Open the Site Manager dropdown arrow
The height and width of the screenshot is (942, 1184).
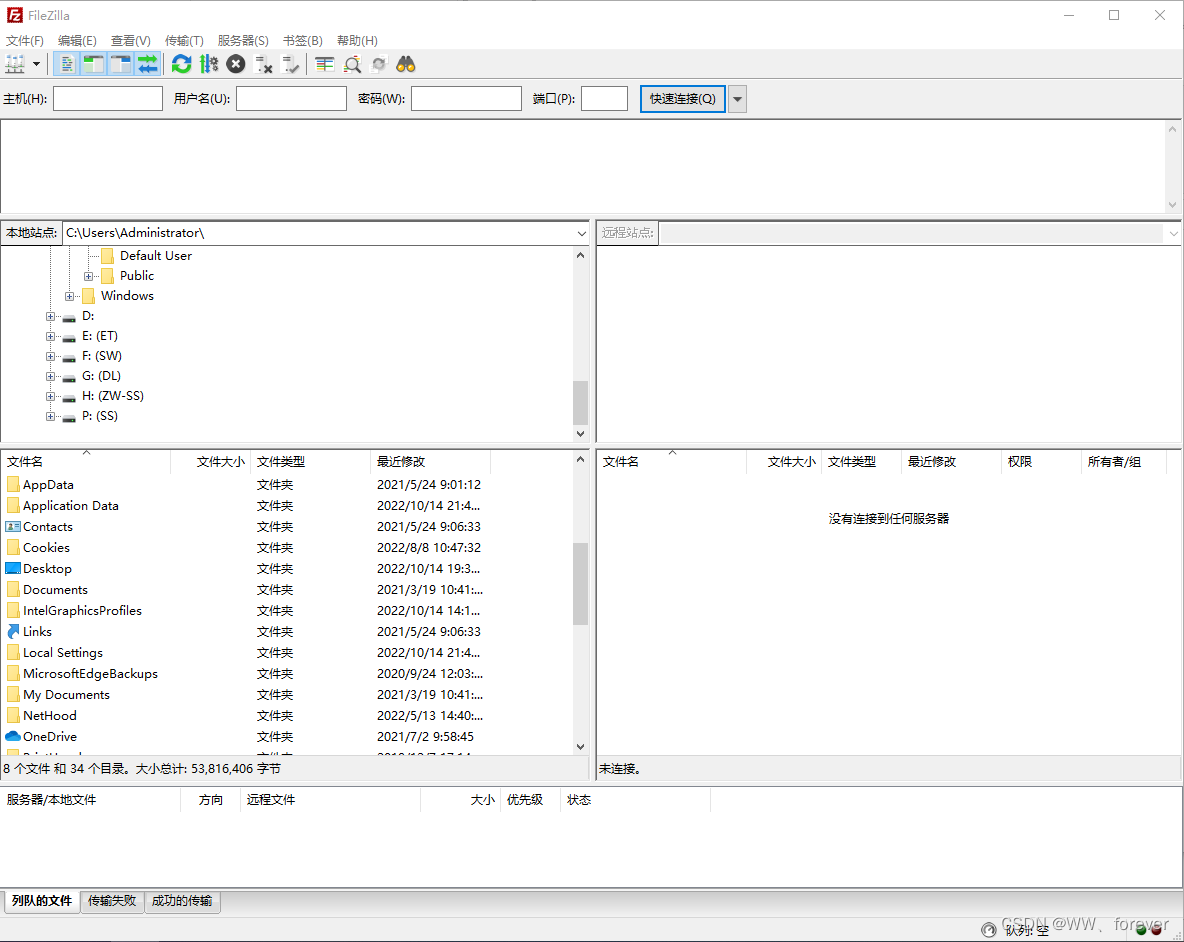coord(35,64)
